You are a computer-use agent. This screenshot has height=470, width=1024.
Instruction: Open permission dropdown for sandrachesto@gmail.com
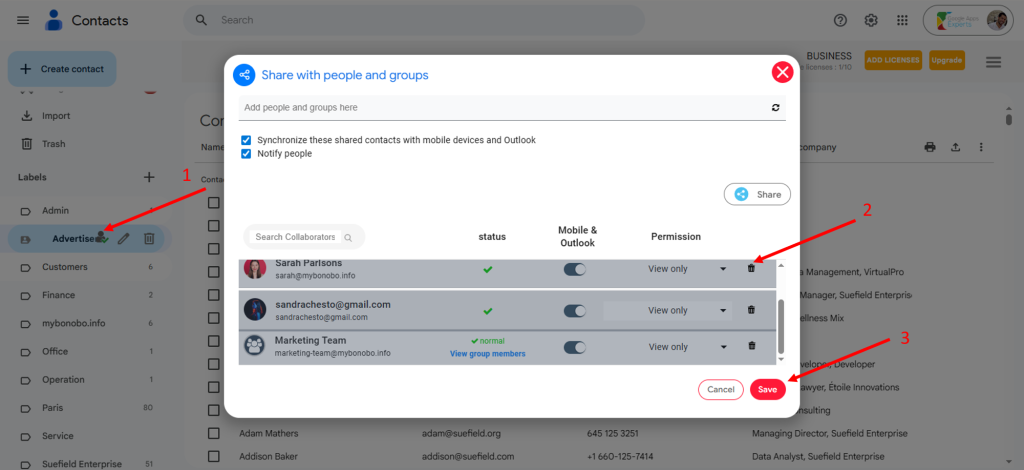(723, 310)
